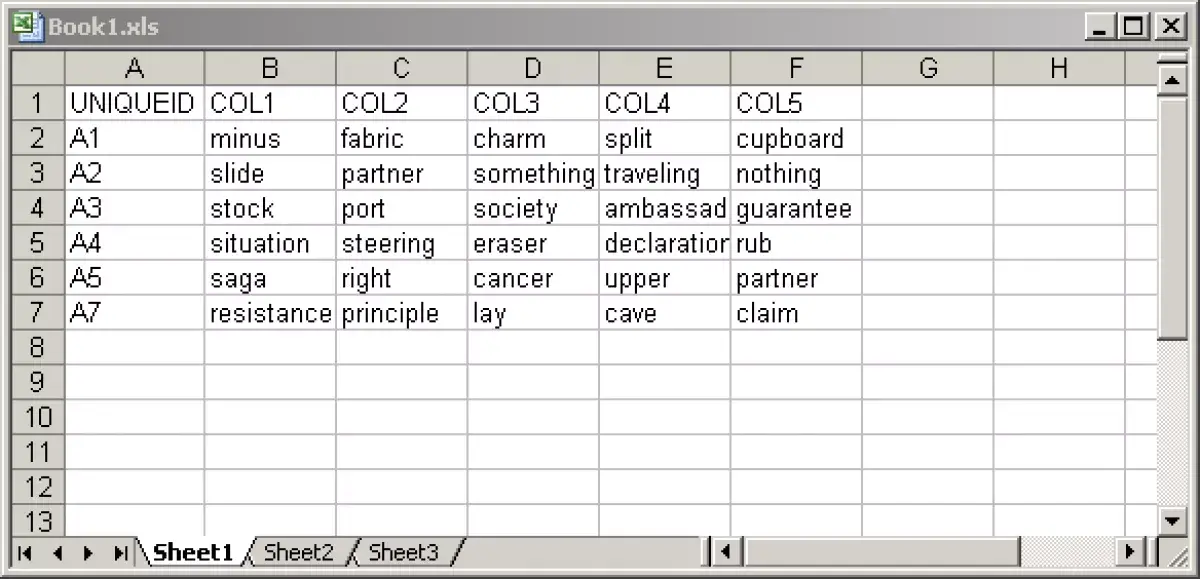Screen dimensions: 1200x579
Task: Select the cell containing 'cupboard'
Action: (796, 138)
